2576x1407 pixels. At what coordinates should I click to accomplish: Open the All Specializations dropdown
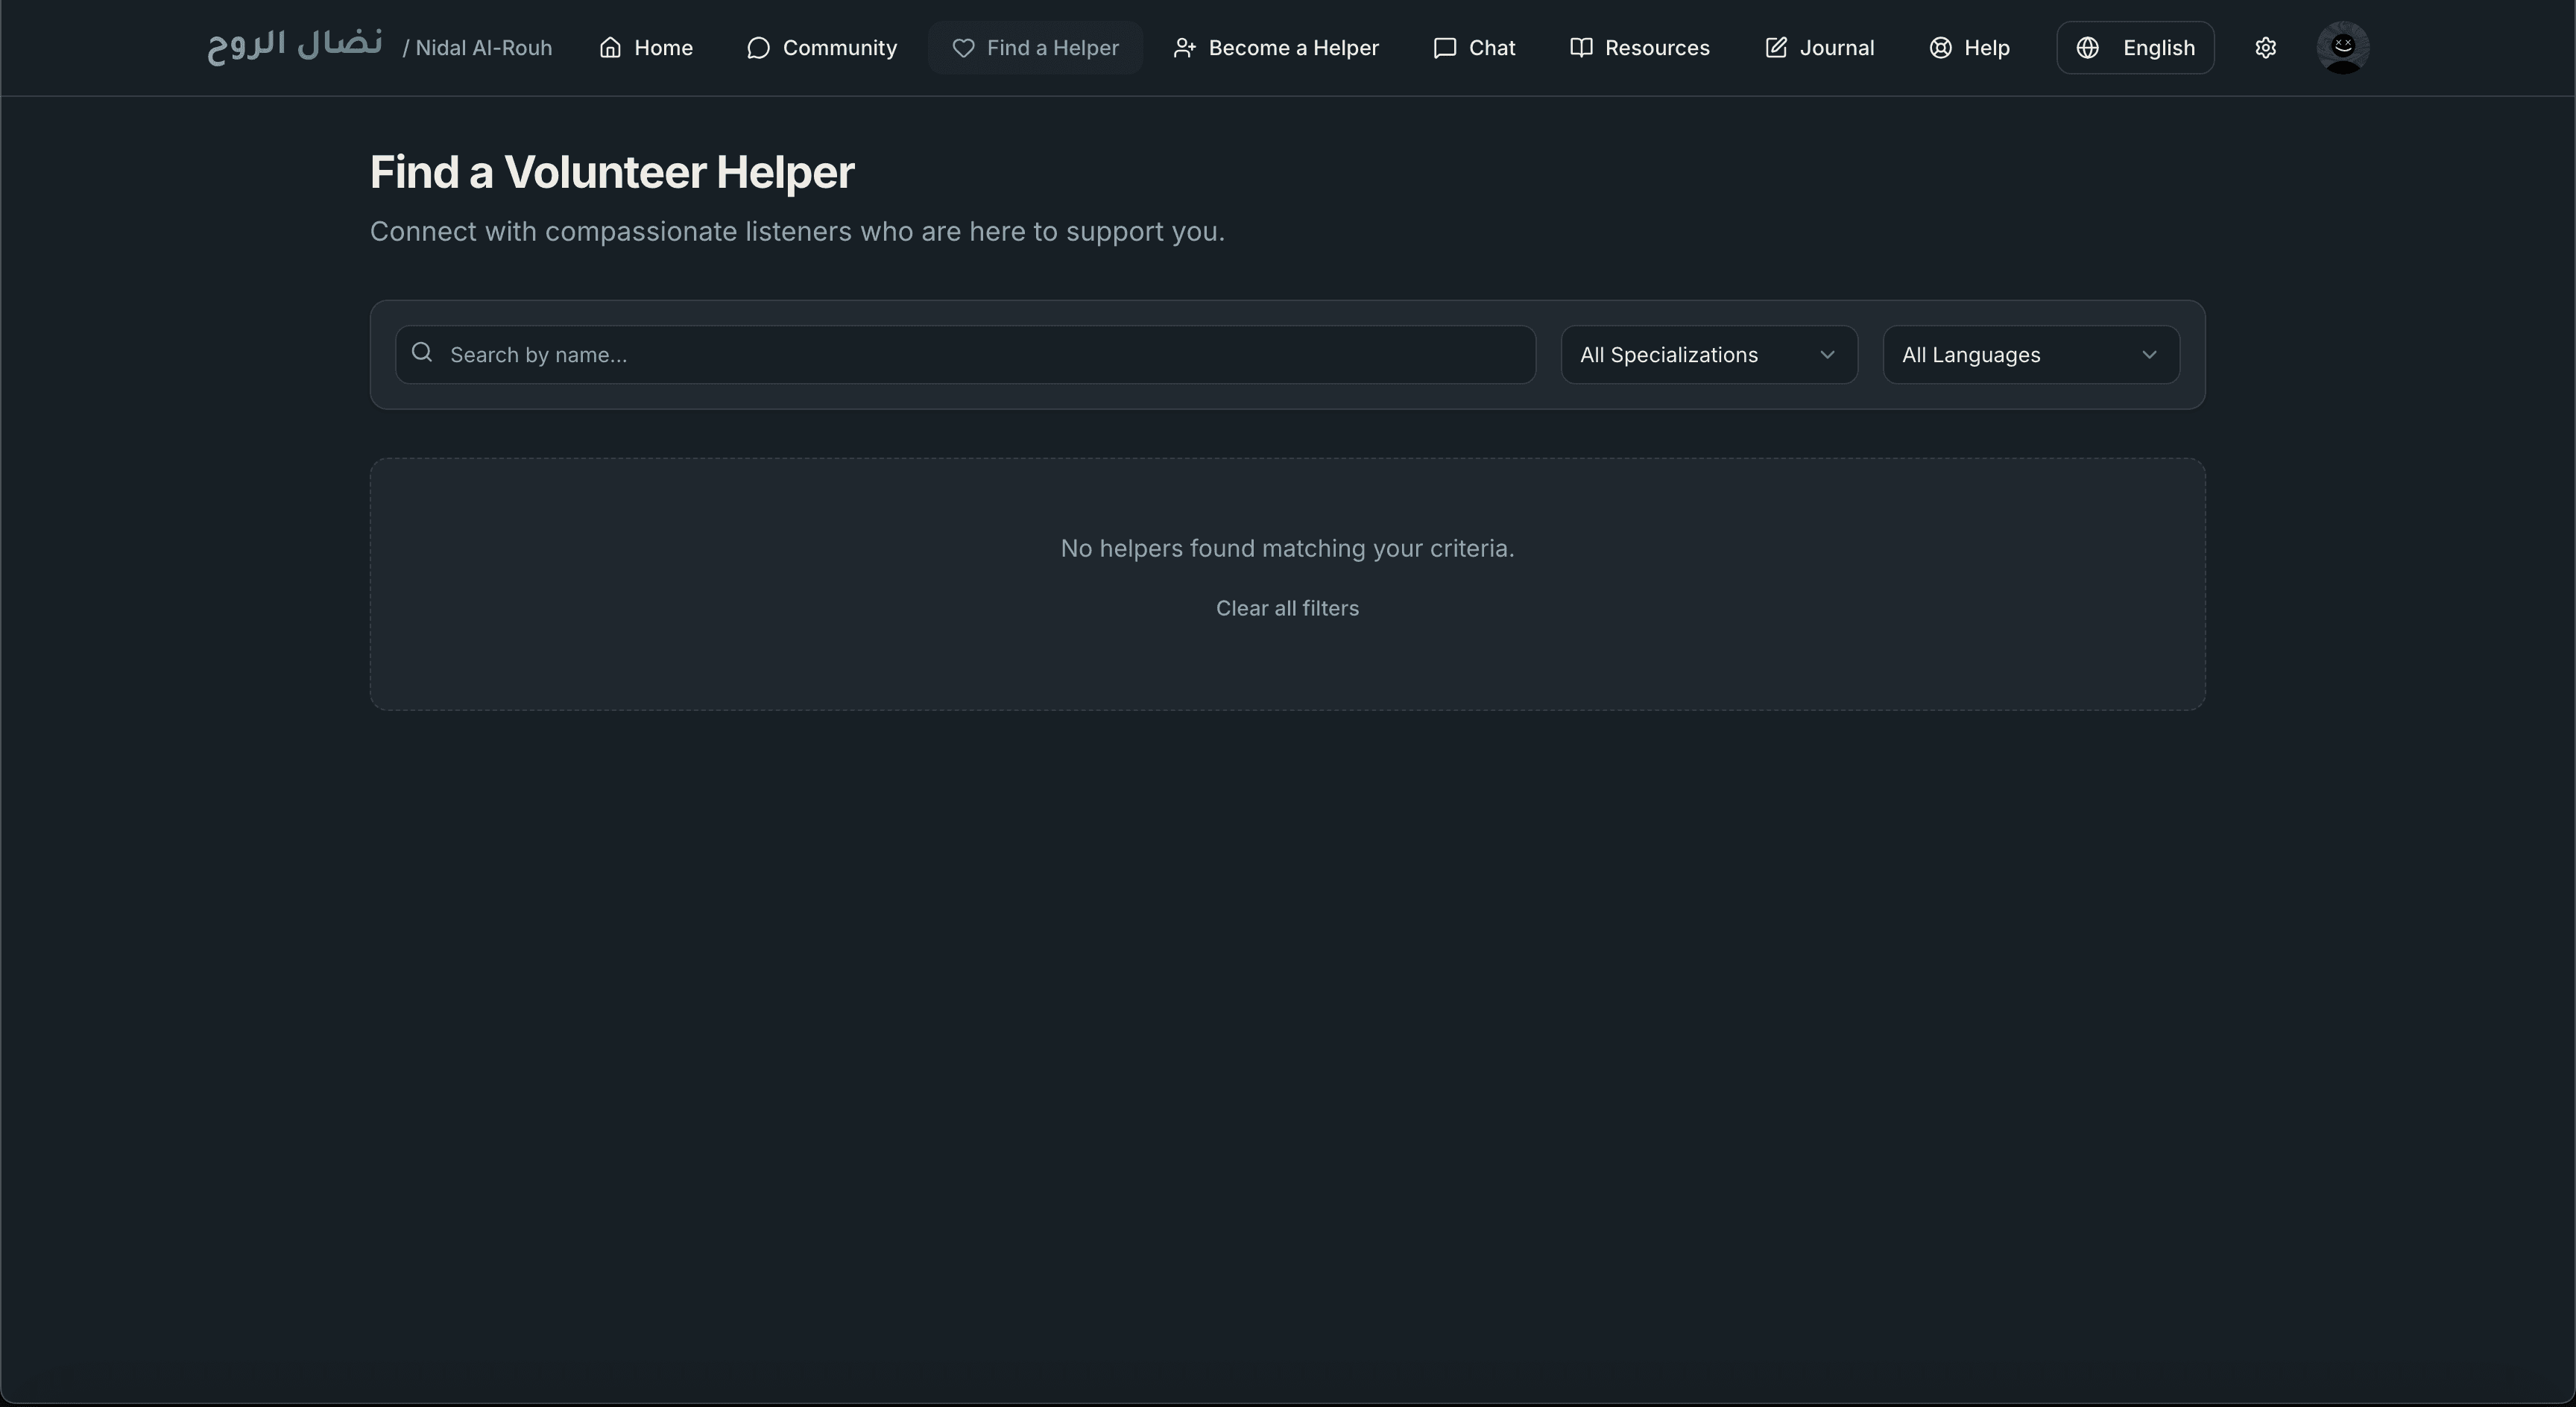[1709, 354]
